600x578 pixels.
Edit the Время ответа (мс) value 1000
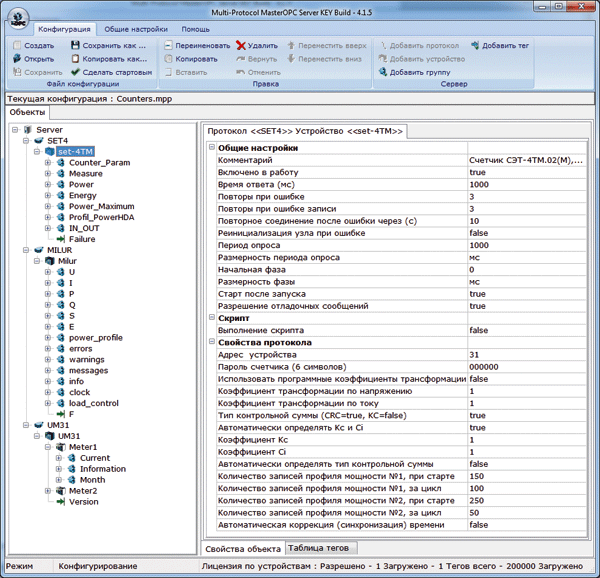point(527,184)
